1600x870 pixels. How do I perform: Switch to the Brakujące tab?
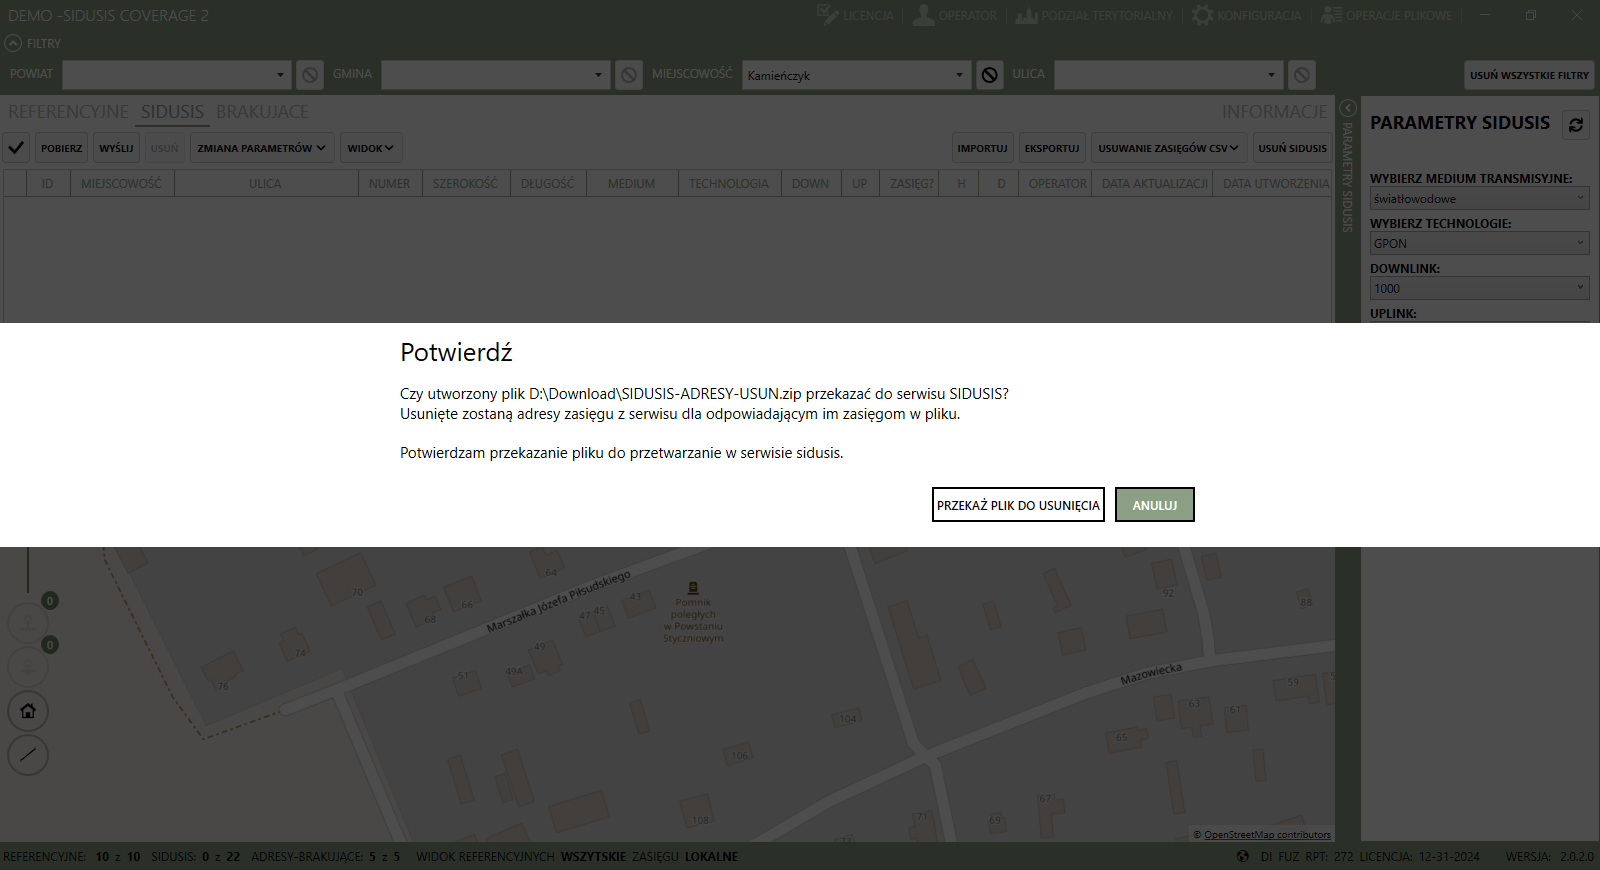(262, 112)
